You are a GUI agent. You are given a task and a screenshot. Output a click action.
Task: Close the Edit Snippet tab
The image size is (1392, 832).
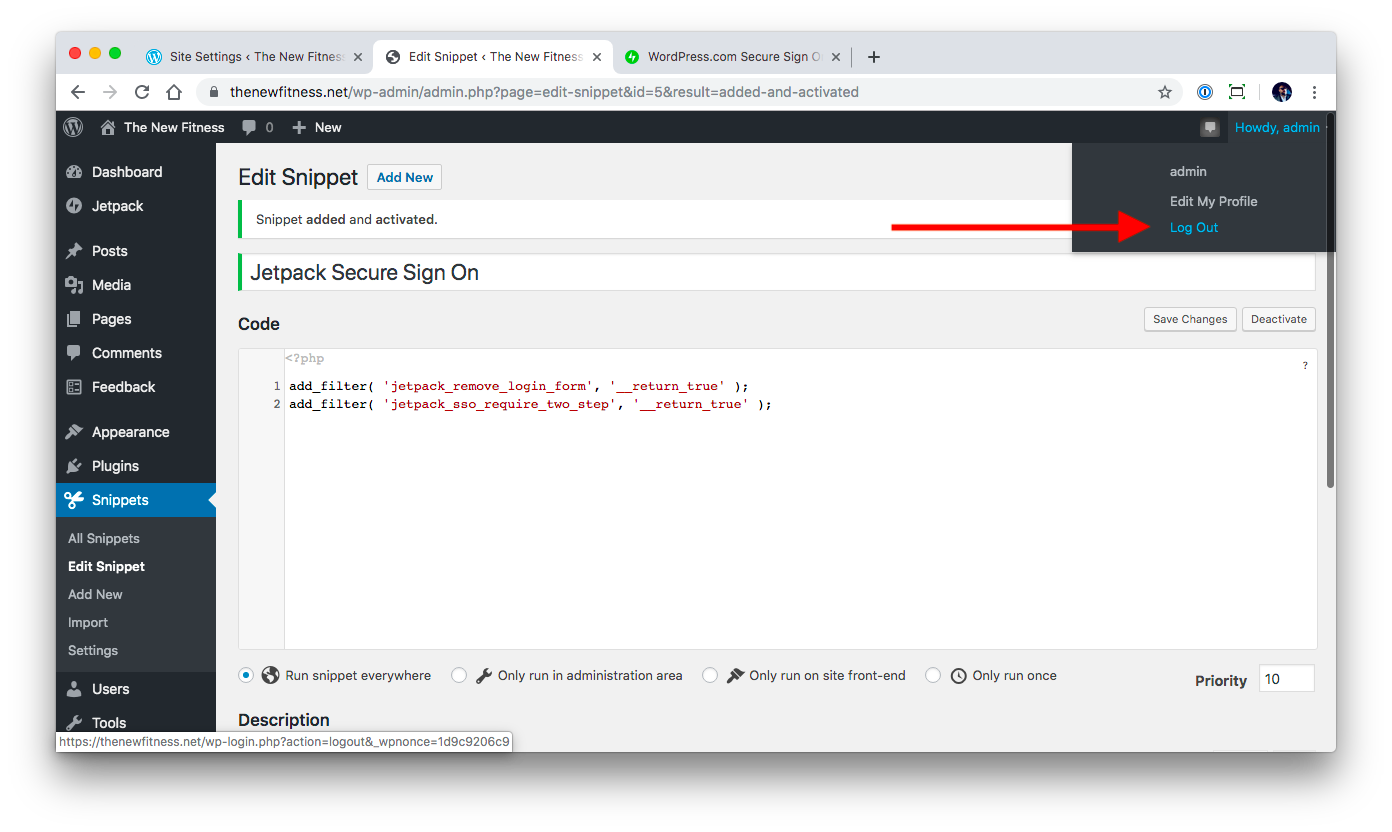click(x=597, y=57)
